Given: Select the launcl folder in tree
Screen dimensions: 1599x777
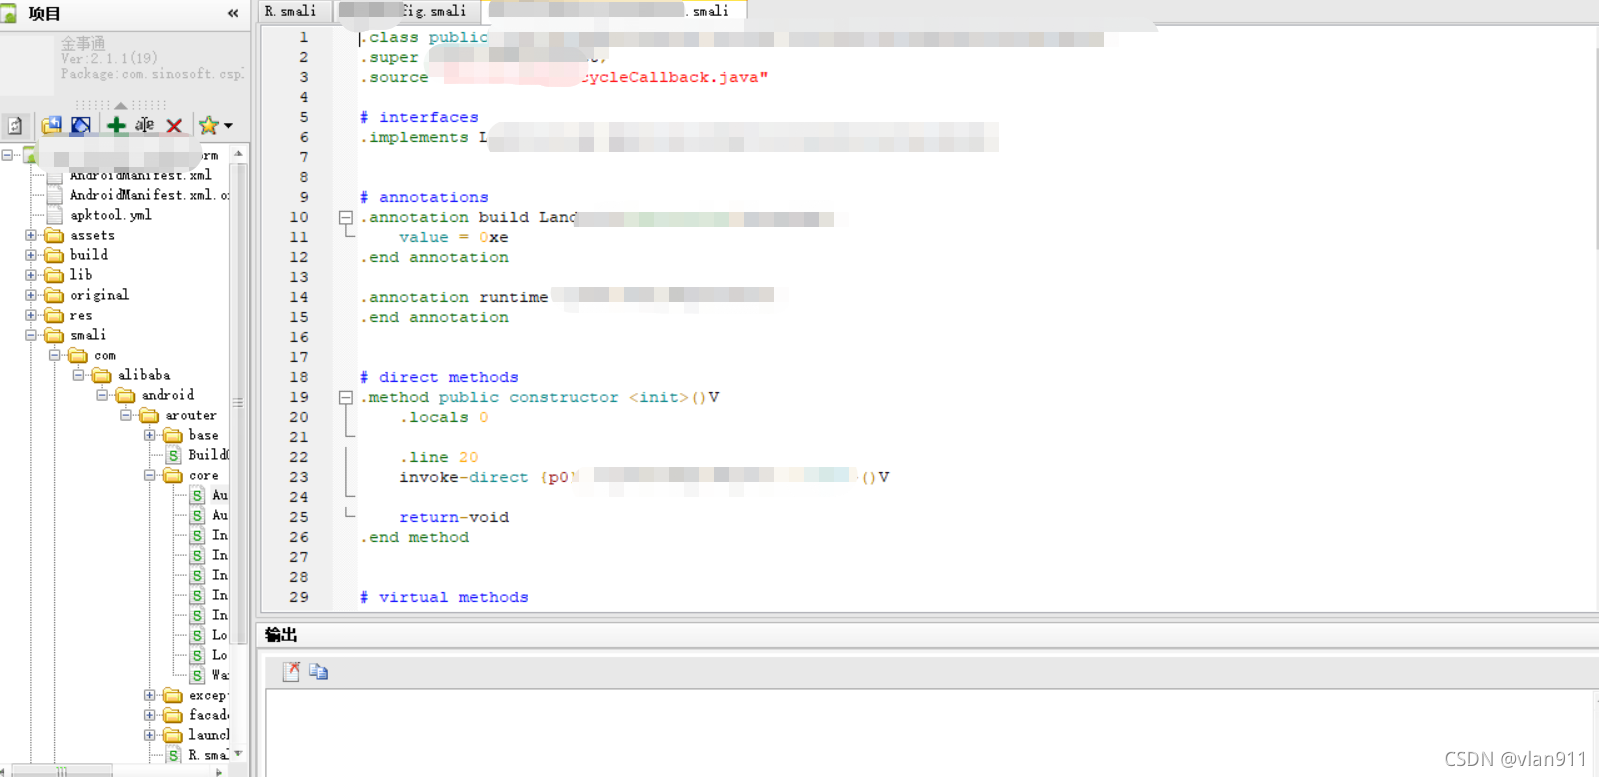Looking at the screenshot, I should [x=208, y=735].
